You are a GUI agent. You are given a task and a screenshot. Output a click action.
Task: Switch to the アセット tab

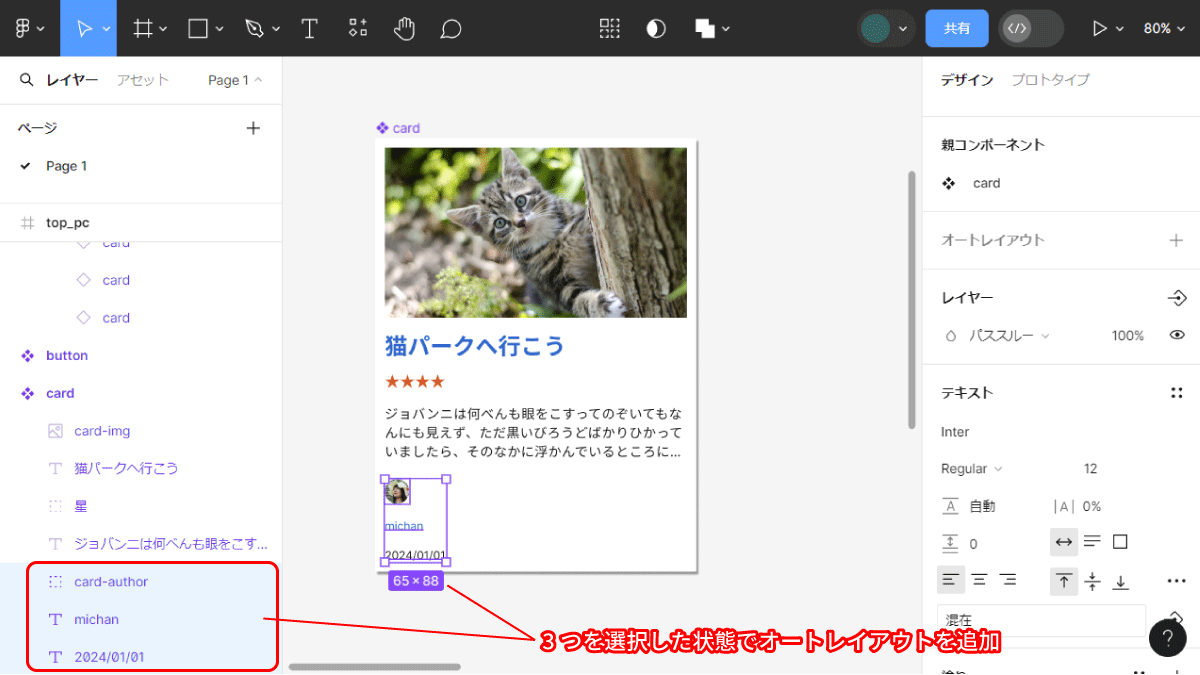[142, 80]
